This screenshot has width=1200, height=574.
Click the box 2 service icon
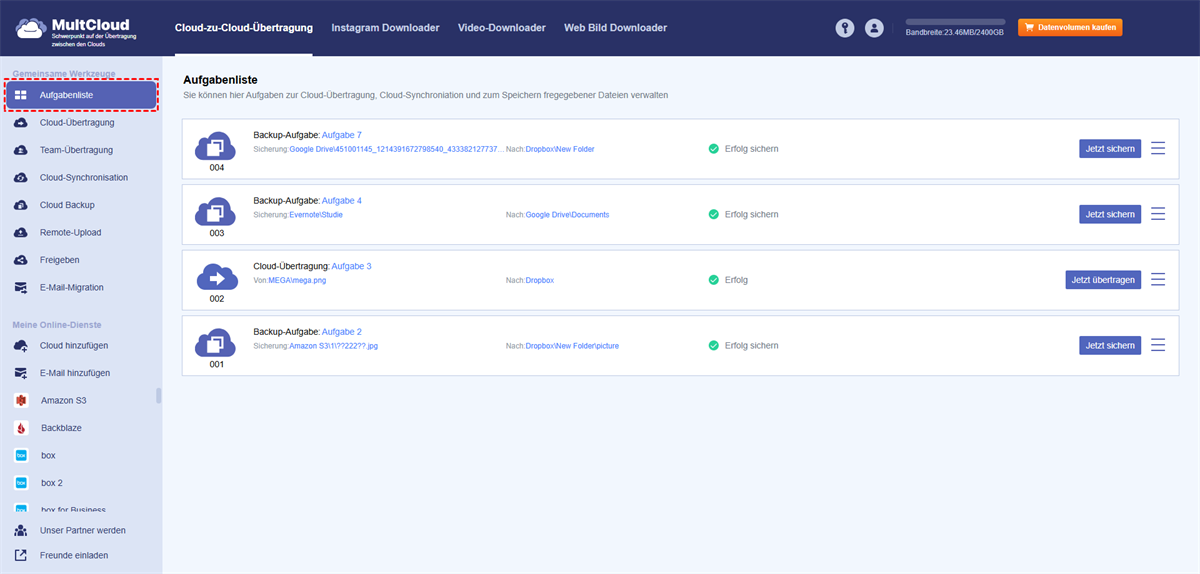click(x=21, y=482)
